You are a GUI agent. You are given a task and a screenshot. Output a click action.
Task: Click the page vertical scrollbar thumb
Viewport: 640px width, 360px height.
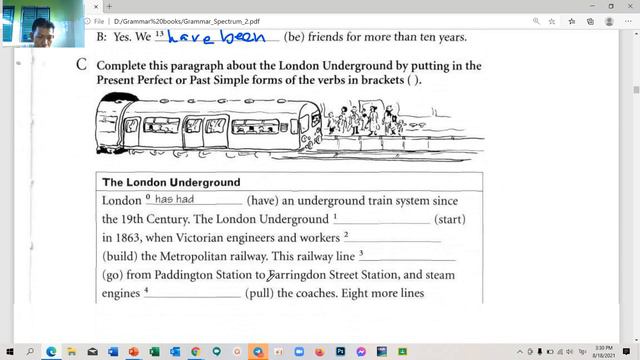coord(636,90)
